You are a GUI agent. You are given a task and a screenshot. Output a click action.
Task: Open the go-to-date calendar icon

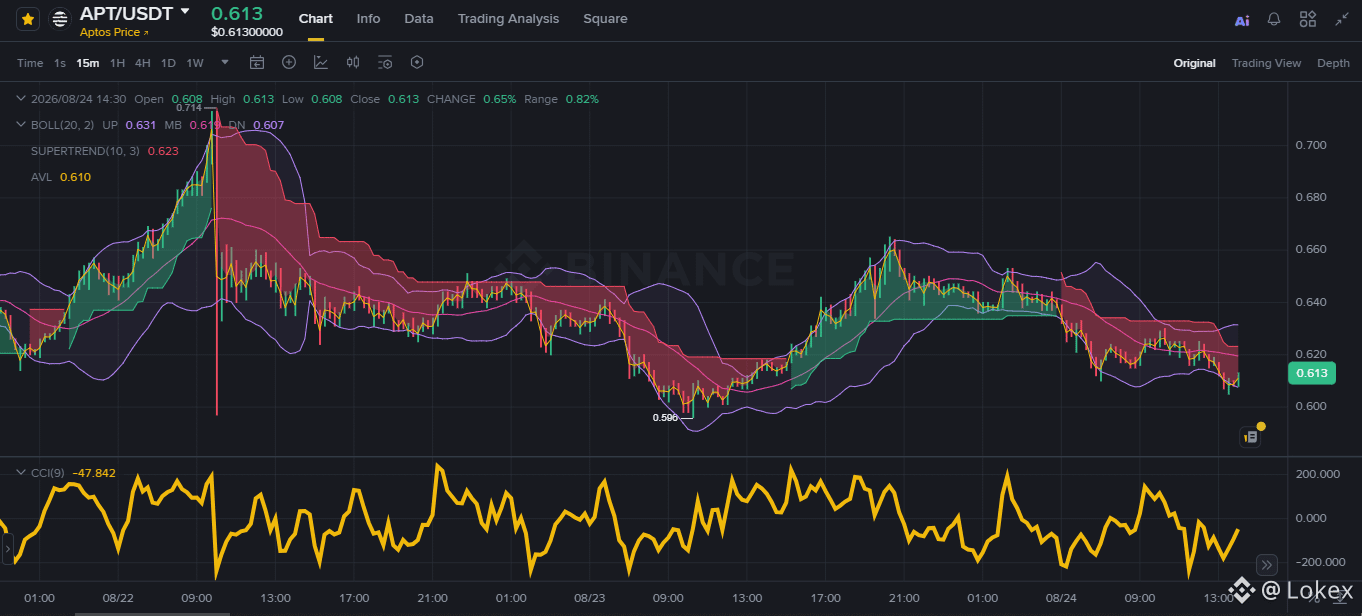pos(257,62)
